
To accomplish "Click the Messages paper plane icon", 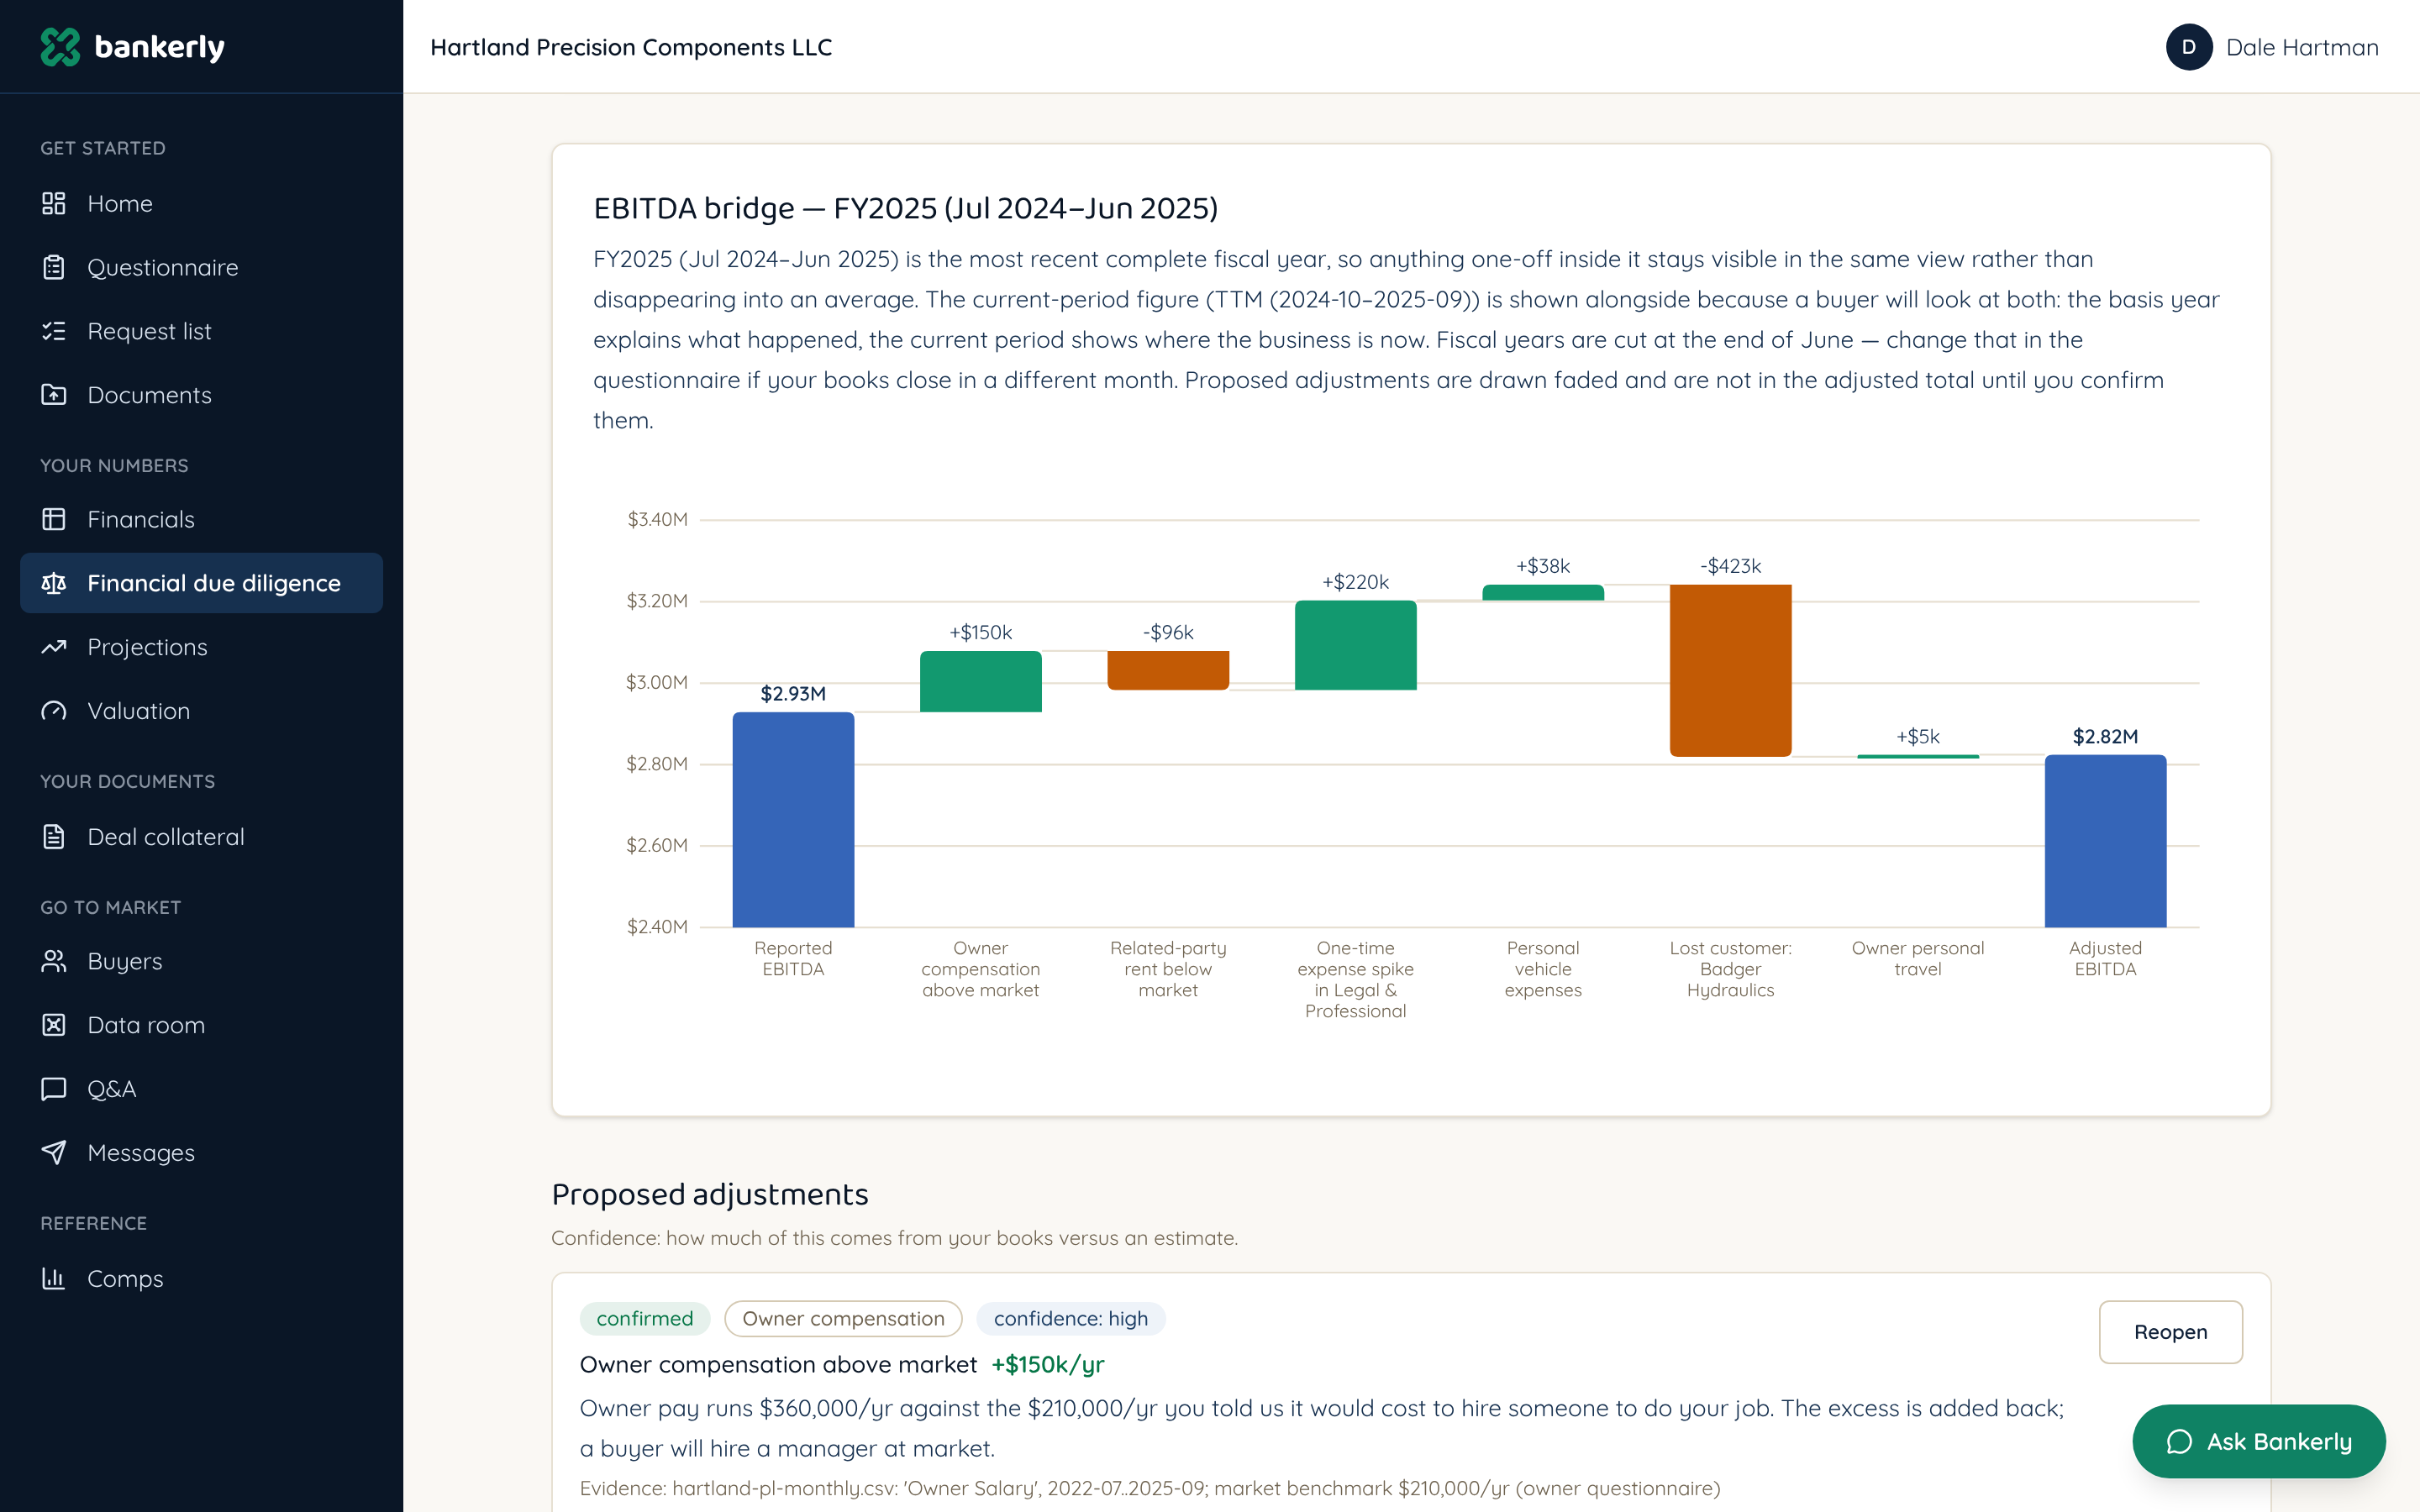I will pyautogui.click(x=54, y=1153).
